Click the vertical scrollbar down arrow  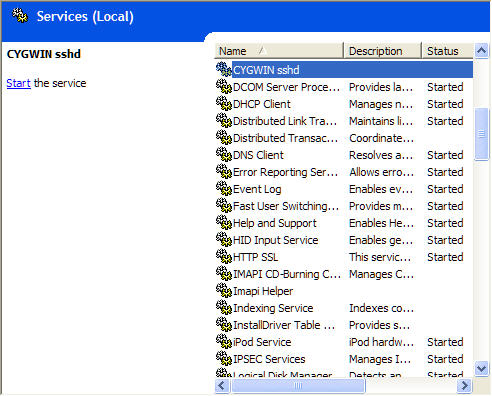click(481, 368)
